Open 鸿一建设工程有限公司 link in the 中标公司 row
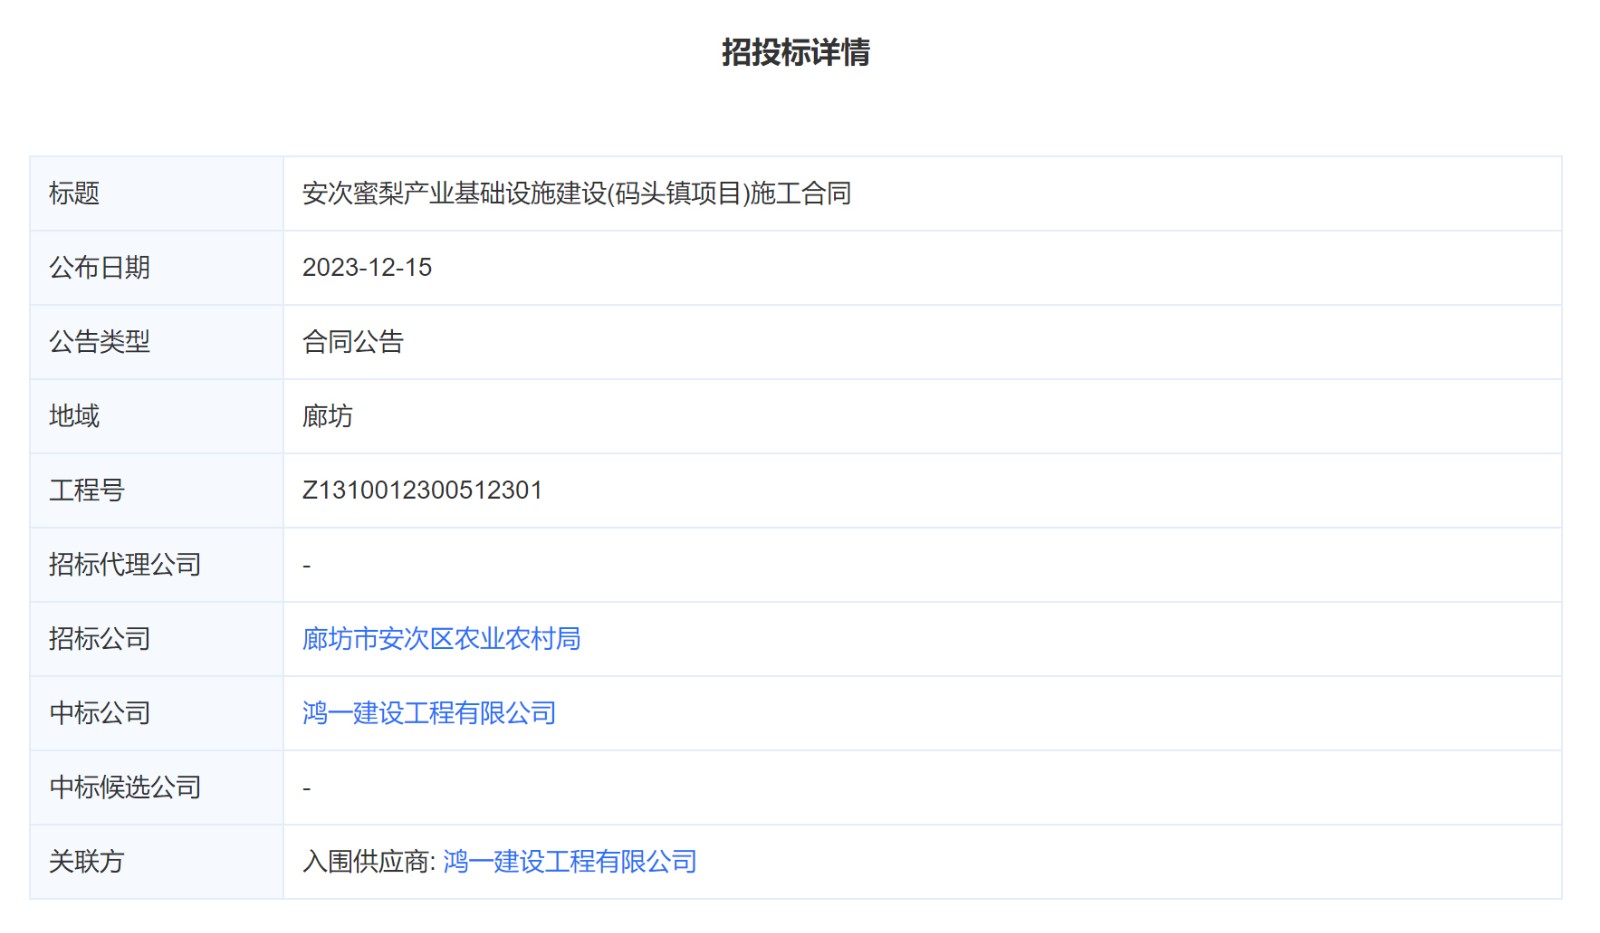 click(x=429, y=713)
